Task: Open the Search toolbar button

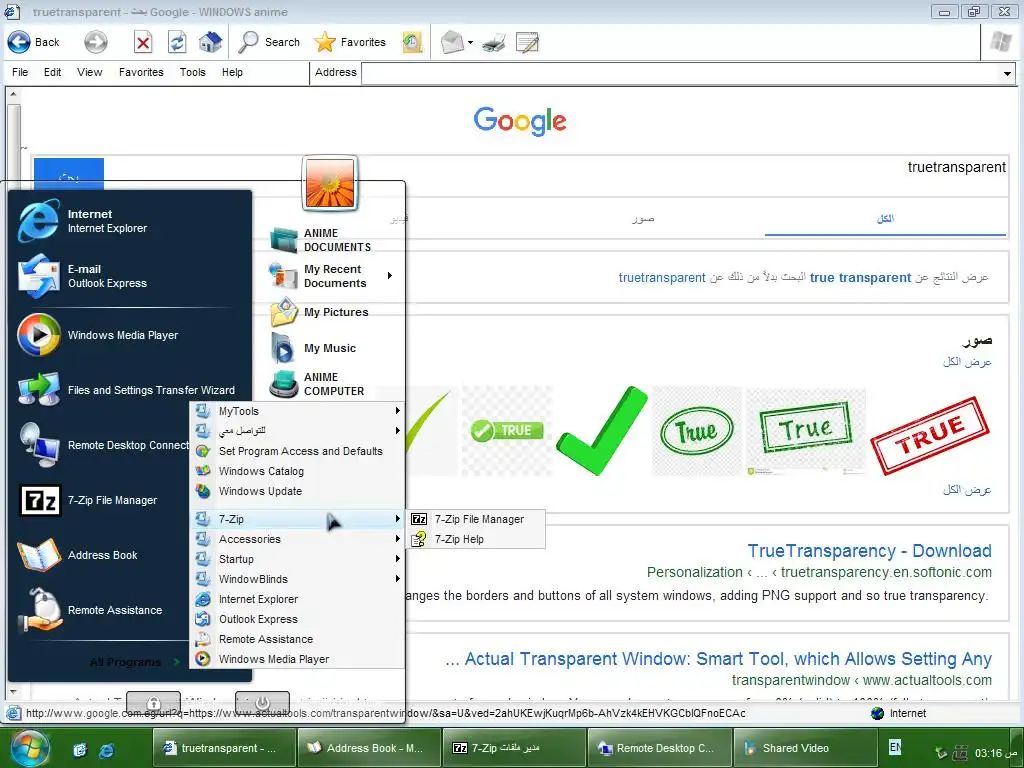Action: 269,42
